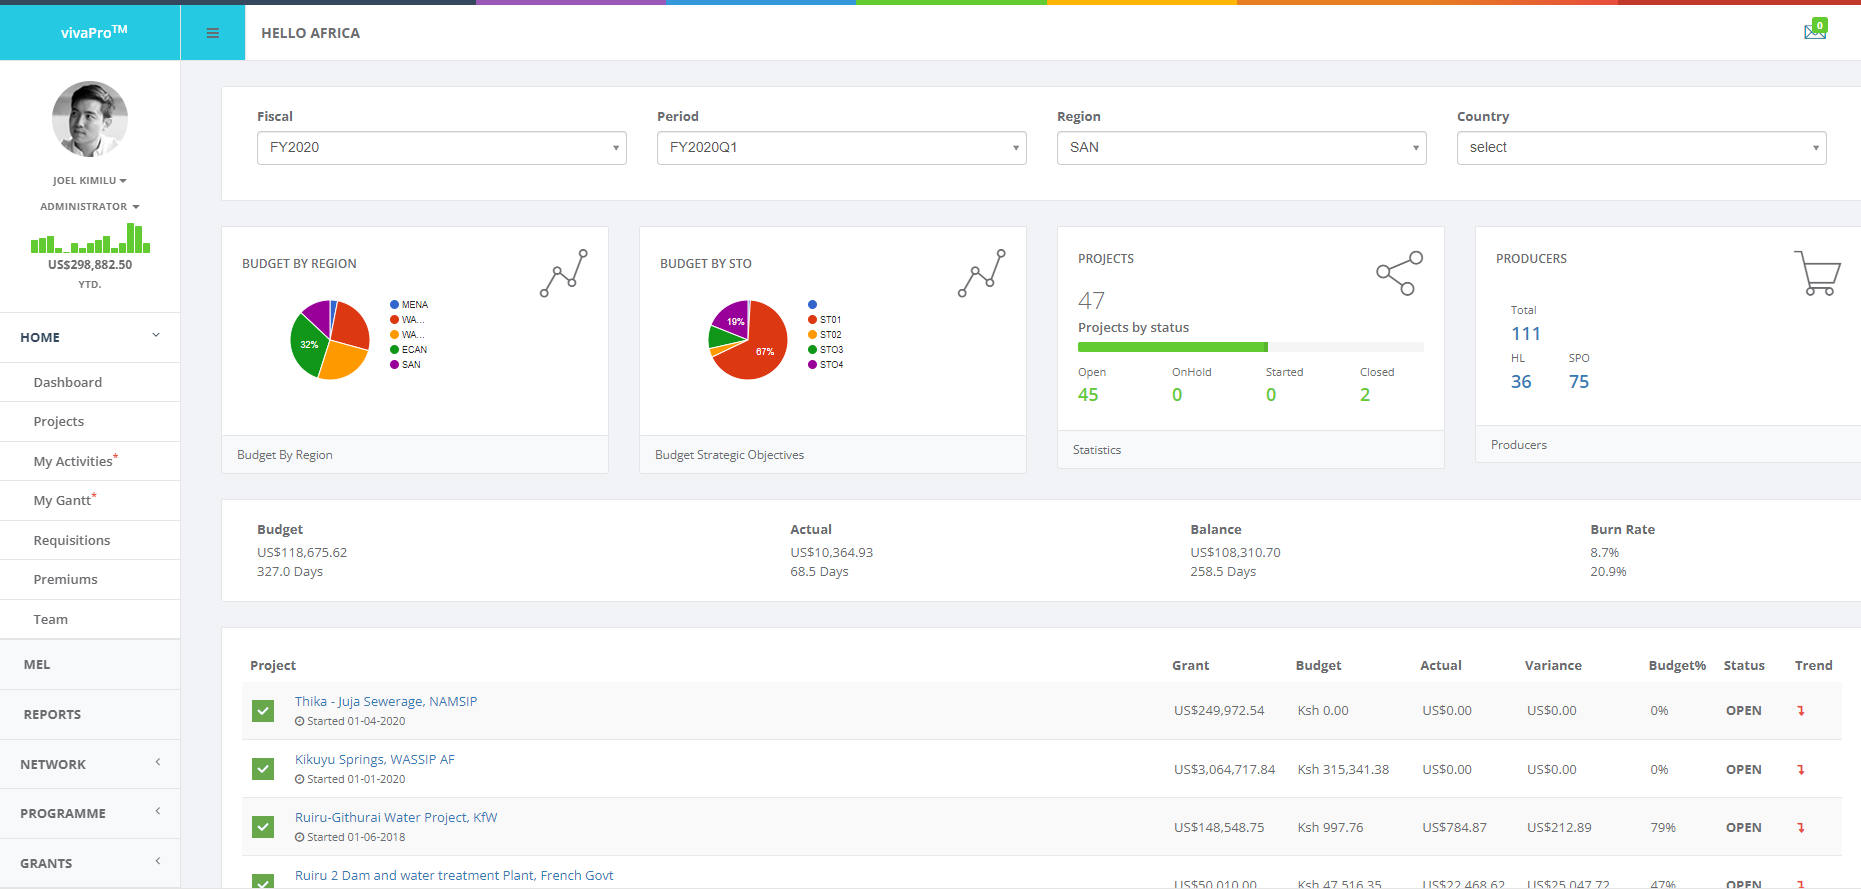
Task: Click the hamburger menu toggle icon
Action: [212, 33]
